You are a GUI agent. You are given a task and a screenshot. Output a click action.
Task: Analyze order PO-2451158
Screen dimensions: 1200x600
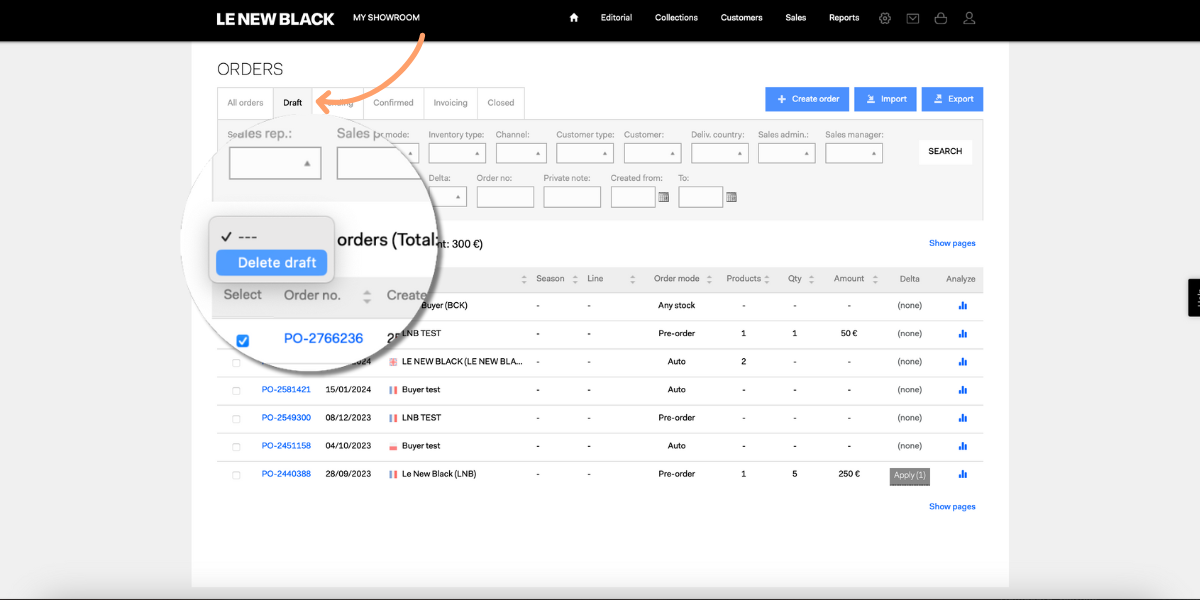pyautogui.click(x=963, y=446)
